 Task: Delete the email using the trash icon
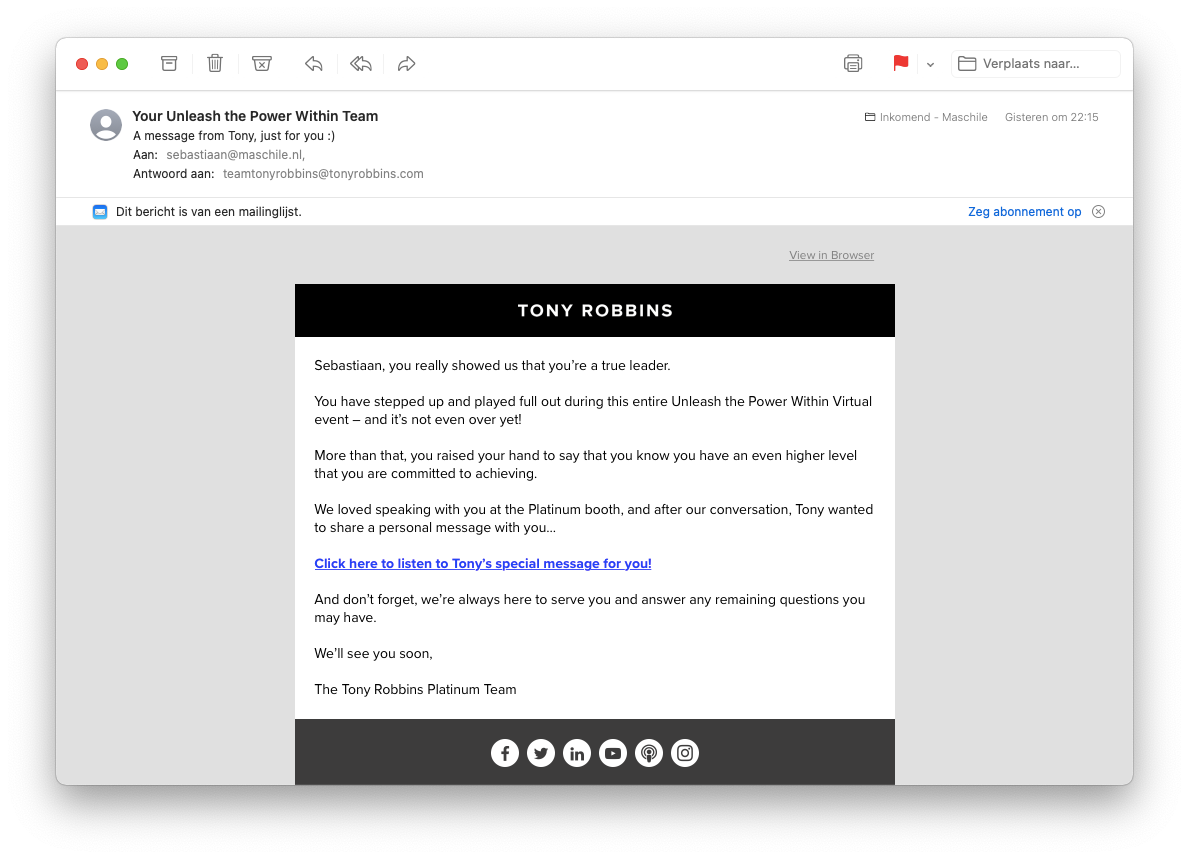coord(215,64)
